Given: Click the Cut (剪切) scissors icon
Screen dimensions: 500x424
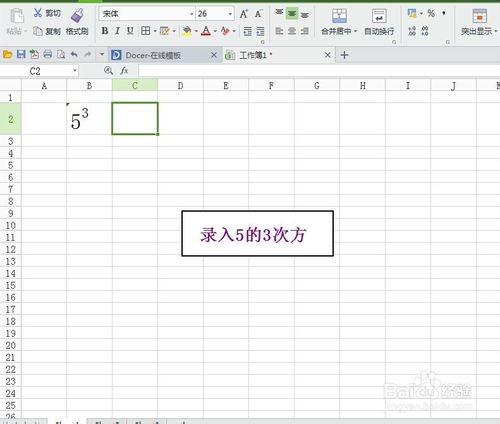Looking at the screenshot, I should point(38,13).
